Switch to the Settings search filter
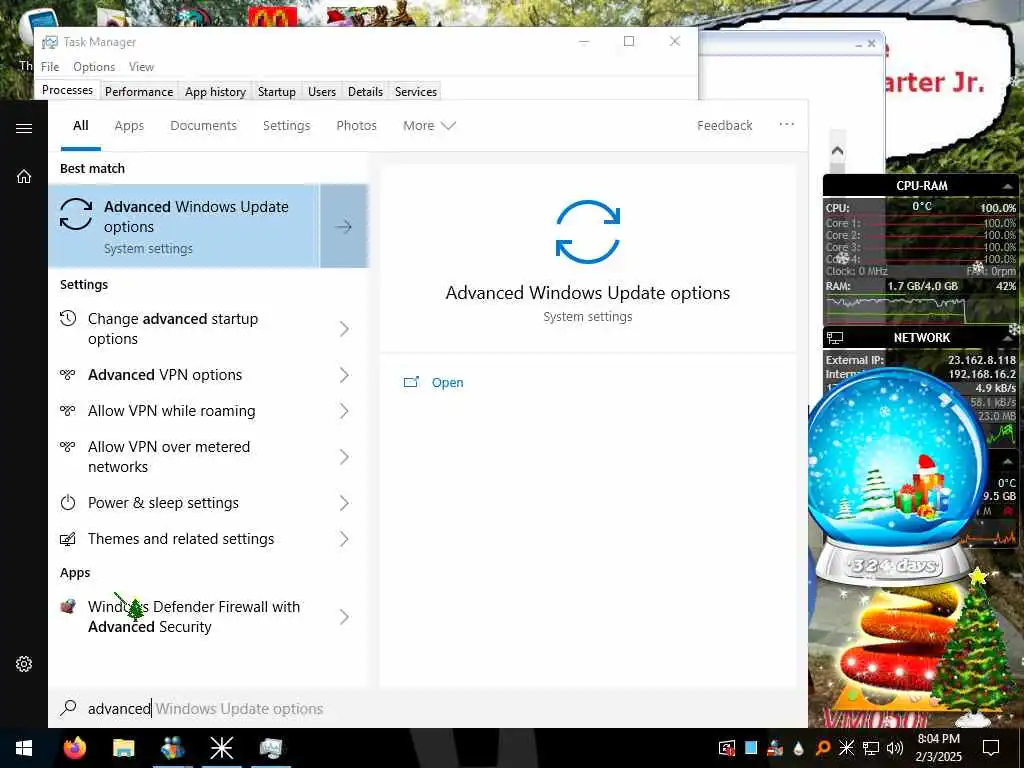The height and width of the screenshot is (768, 1024). pos(286,125)
